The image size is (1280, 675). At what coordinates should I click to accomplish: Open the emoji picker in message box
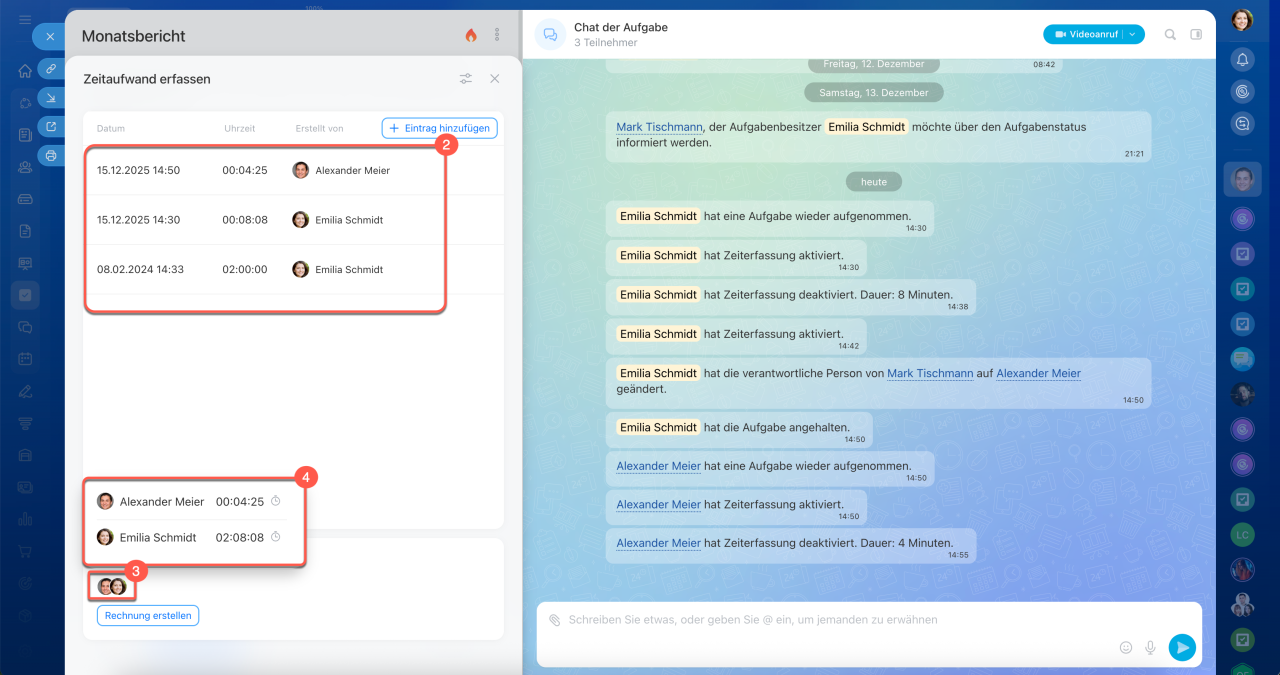pyautogui.click(x=1126, y=648)
